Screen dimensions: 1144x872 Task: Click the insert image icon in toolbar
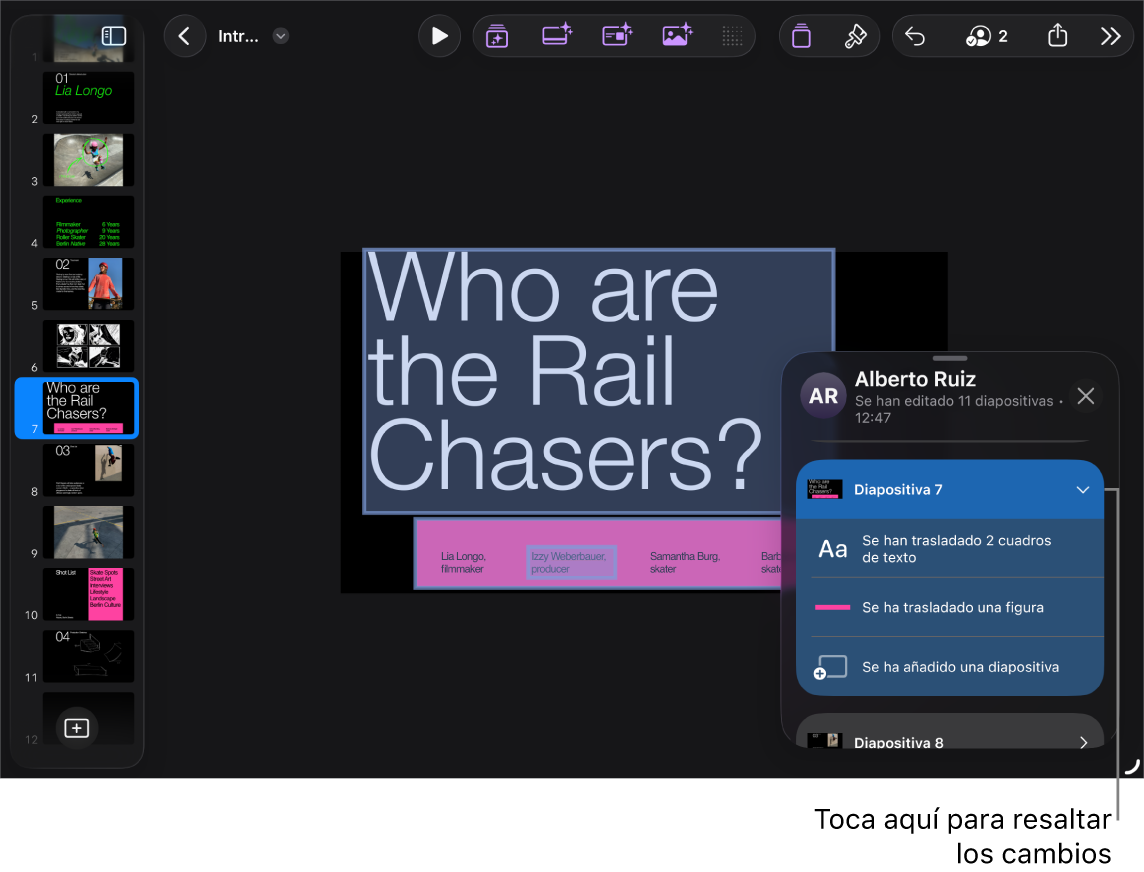677,36
